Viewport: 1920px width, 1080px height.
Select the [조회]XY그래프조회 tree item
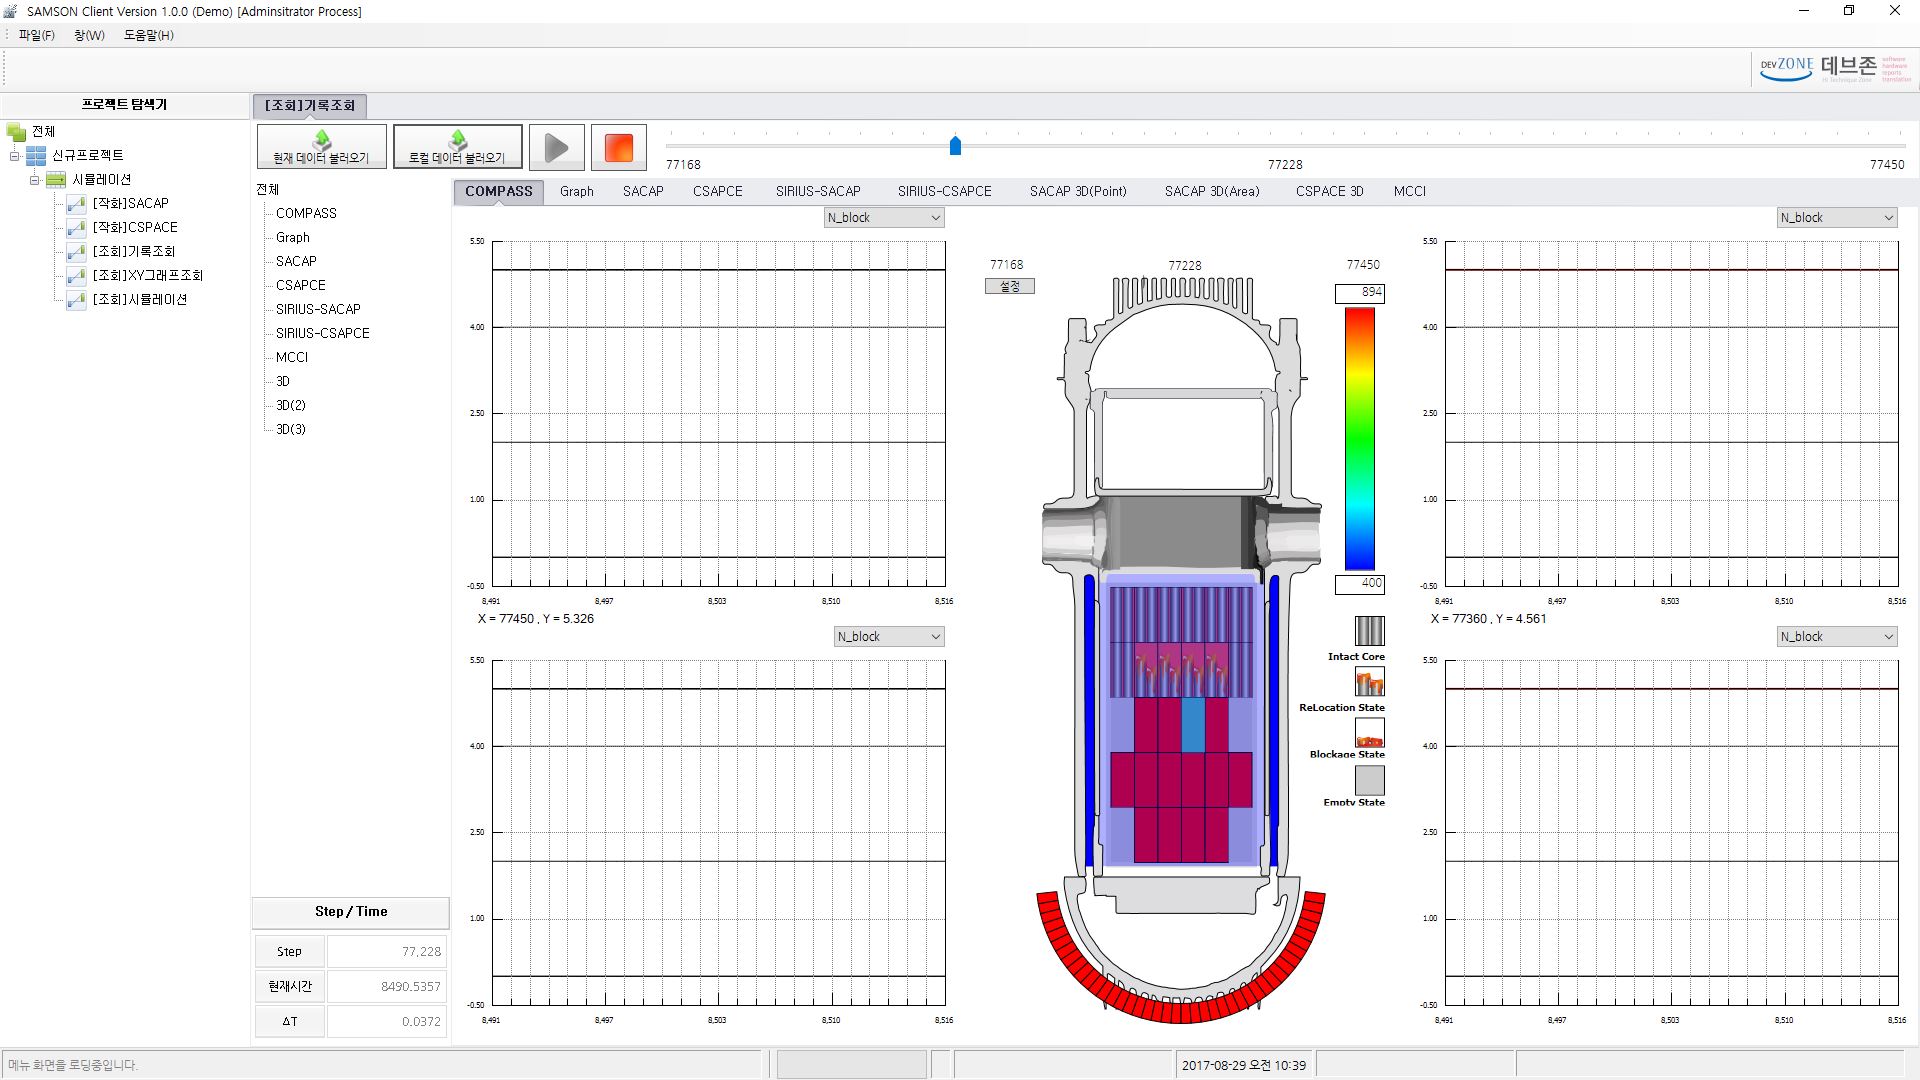[x=147, y=275]
